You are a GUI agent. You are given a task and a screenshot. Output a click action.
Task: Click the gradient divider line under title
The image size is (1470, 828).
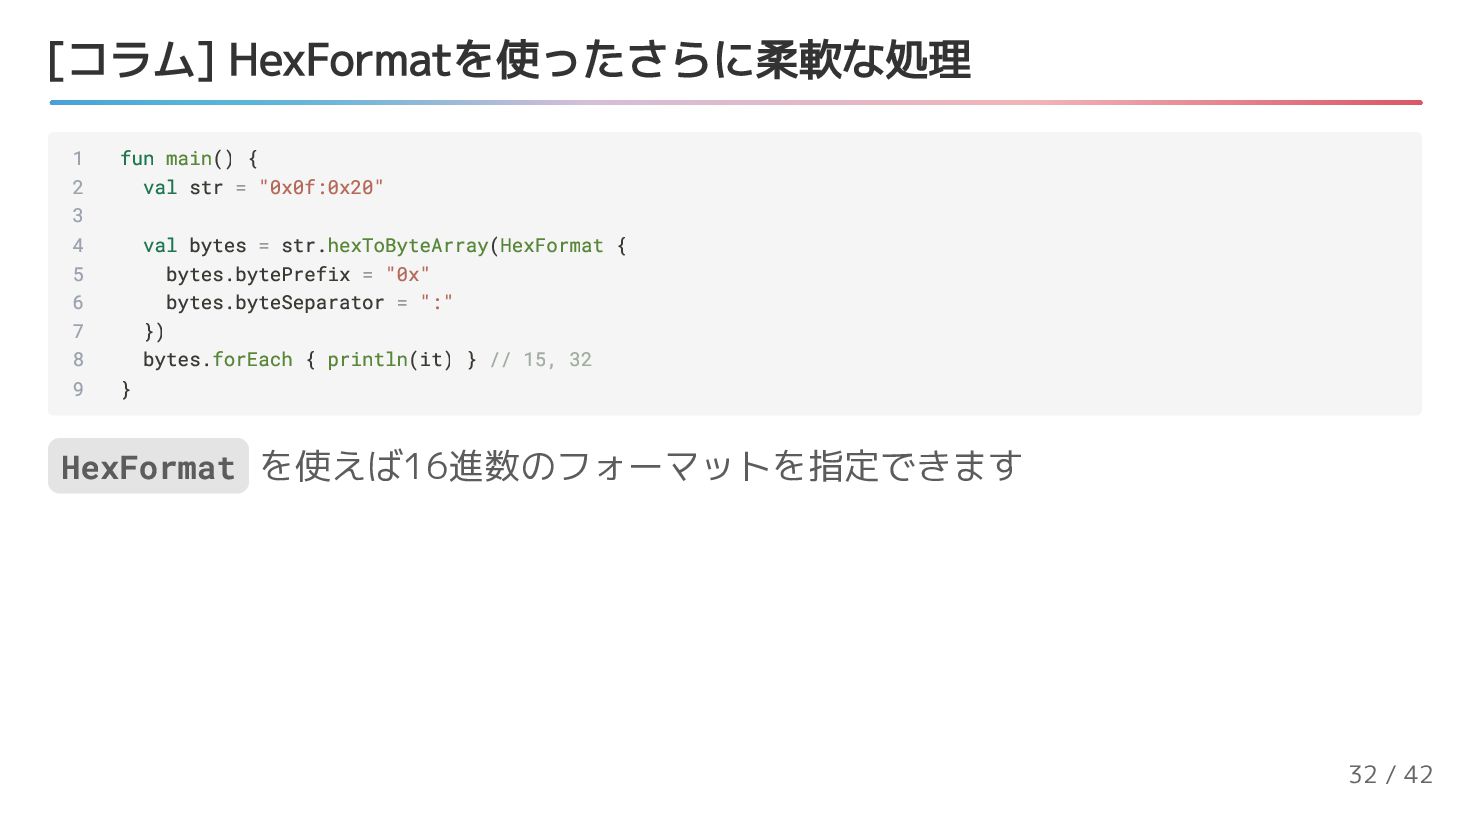pos(735,102)
